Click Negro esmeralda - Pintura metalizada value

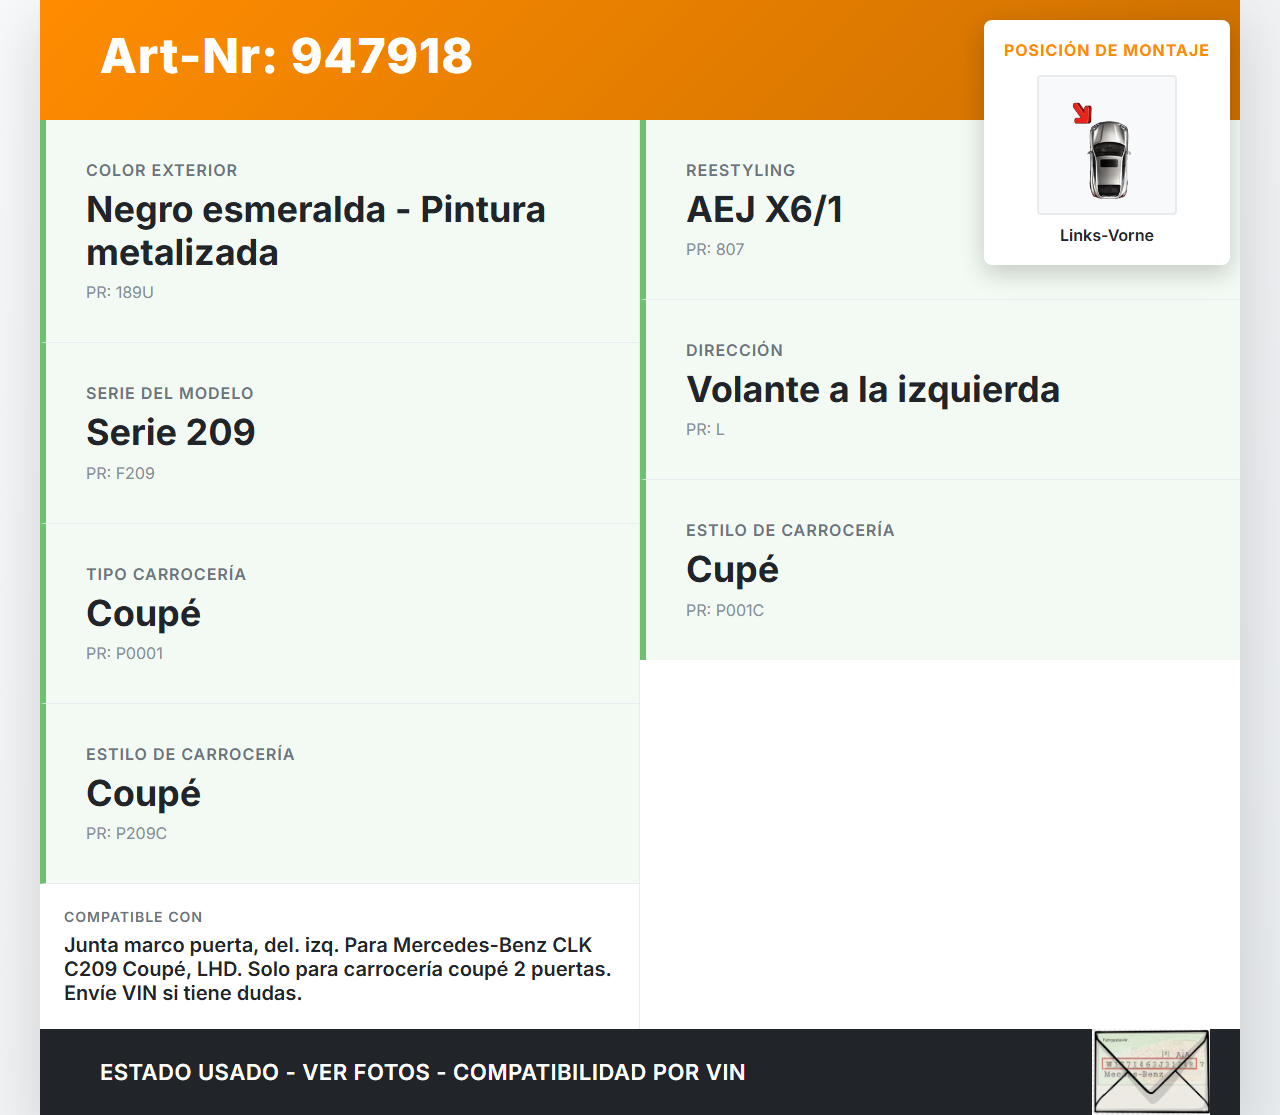[316, 231]
